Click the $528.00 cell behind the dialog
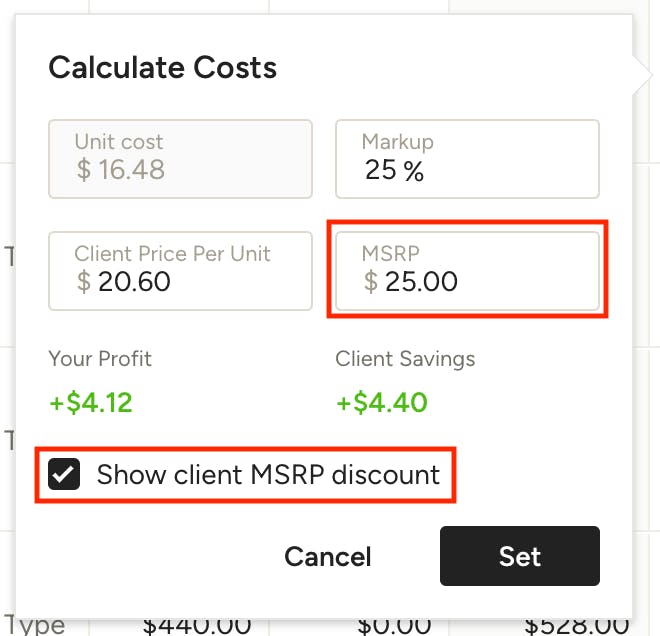Image resolution: width=660 pixels, height=636 pixels. (577, 626)
